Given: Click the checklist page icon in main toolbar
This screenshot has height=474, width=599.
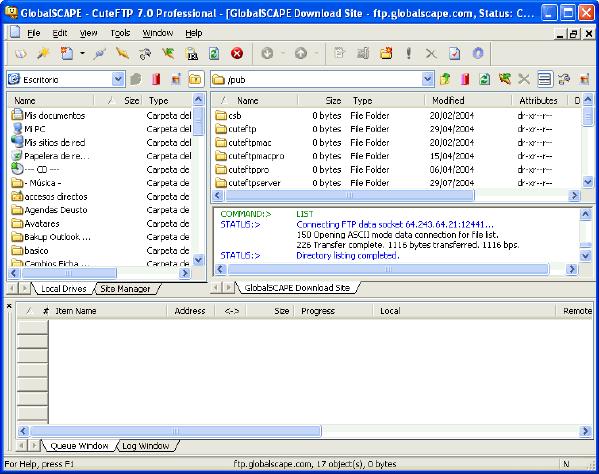Looking at the screenshot, I should tap(455, 54).
